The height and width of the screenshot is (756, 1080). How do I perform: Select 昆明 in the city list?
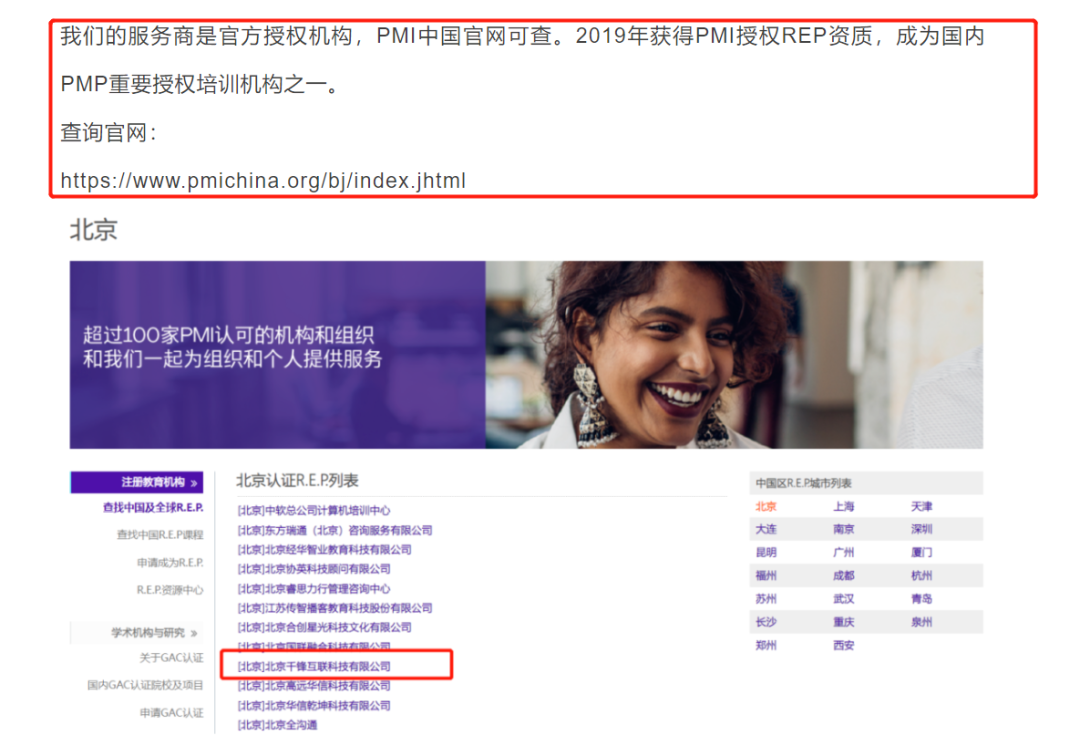tap(766, 552)
